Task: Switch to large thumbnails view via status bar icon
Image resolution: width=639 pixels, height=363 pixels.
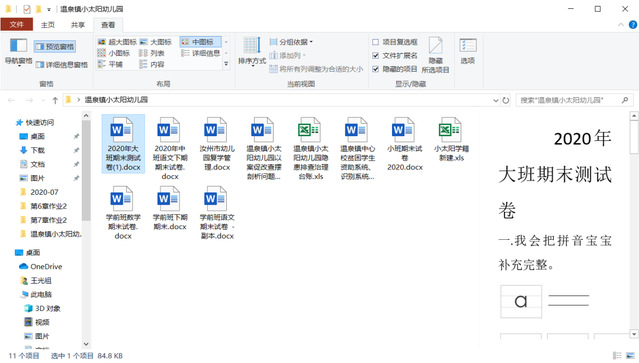Action: [x=630, y=356]
